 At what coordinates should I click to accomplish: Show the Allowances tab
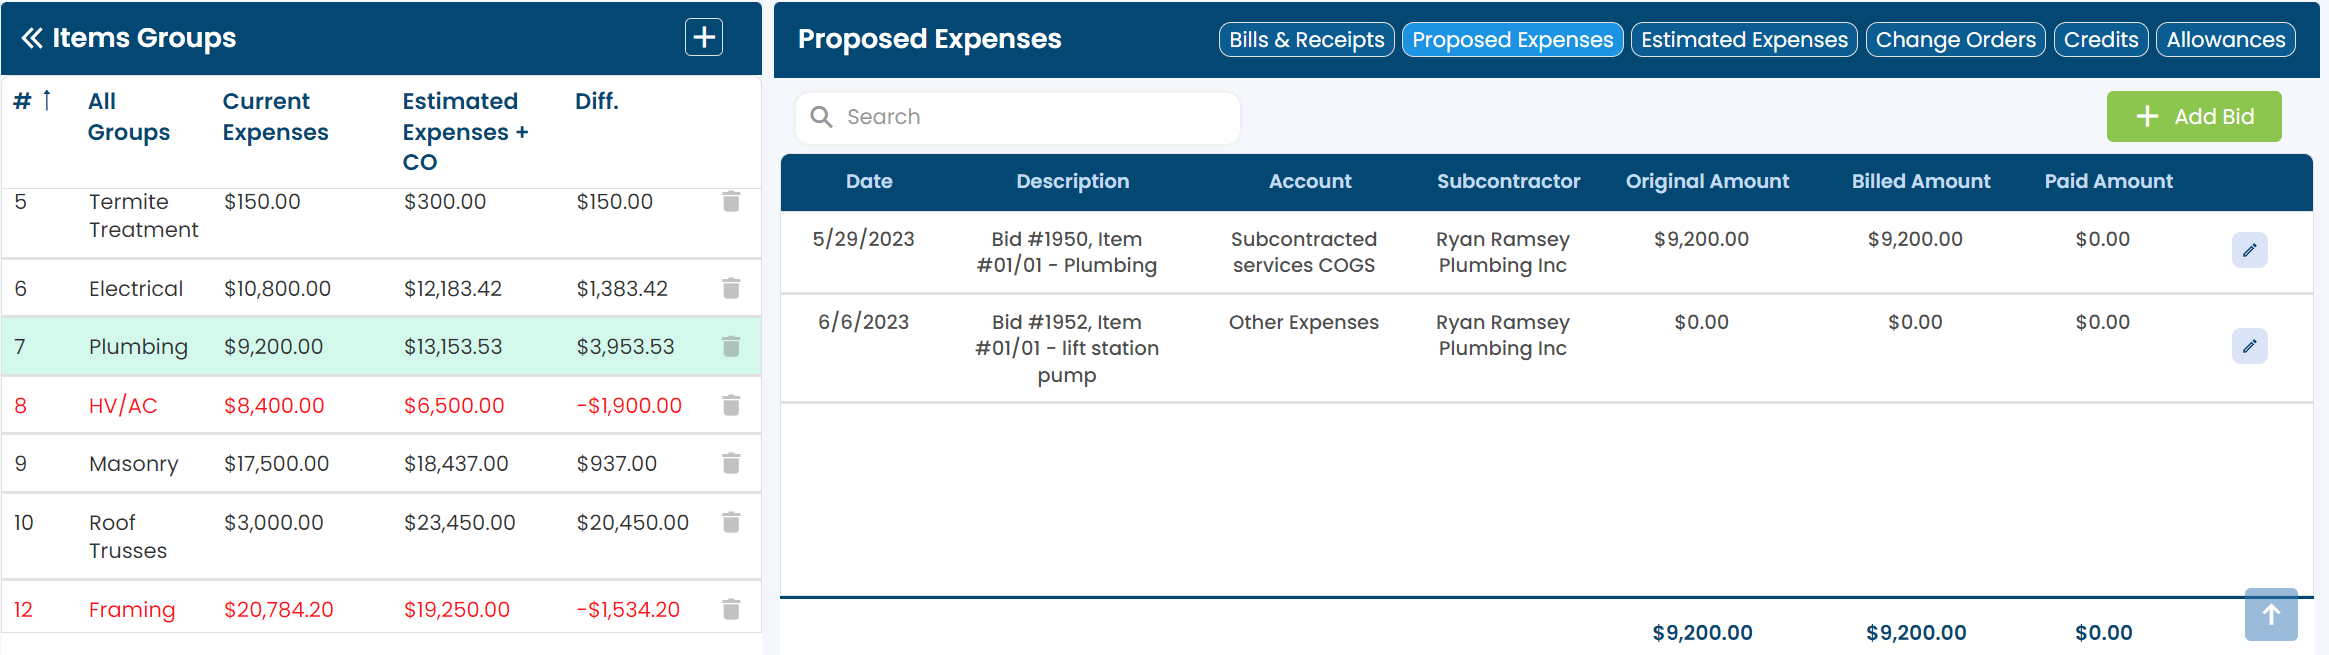point(2225,40)
